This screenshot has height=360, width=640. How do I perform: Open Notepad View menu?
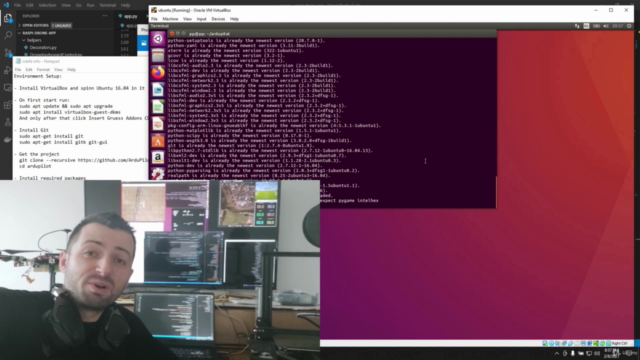[58, 69]
